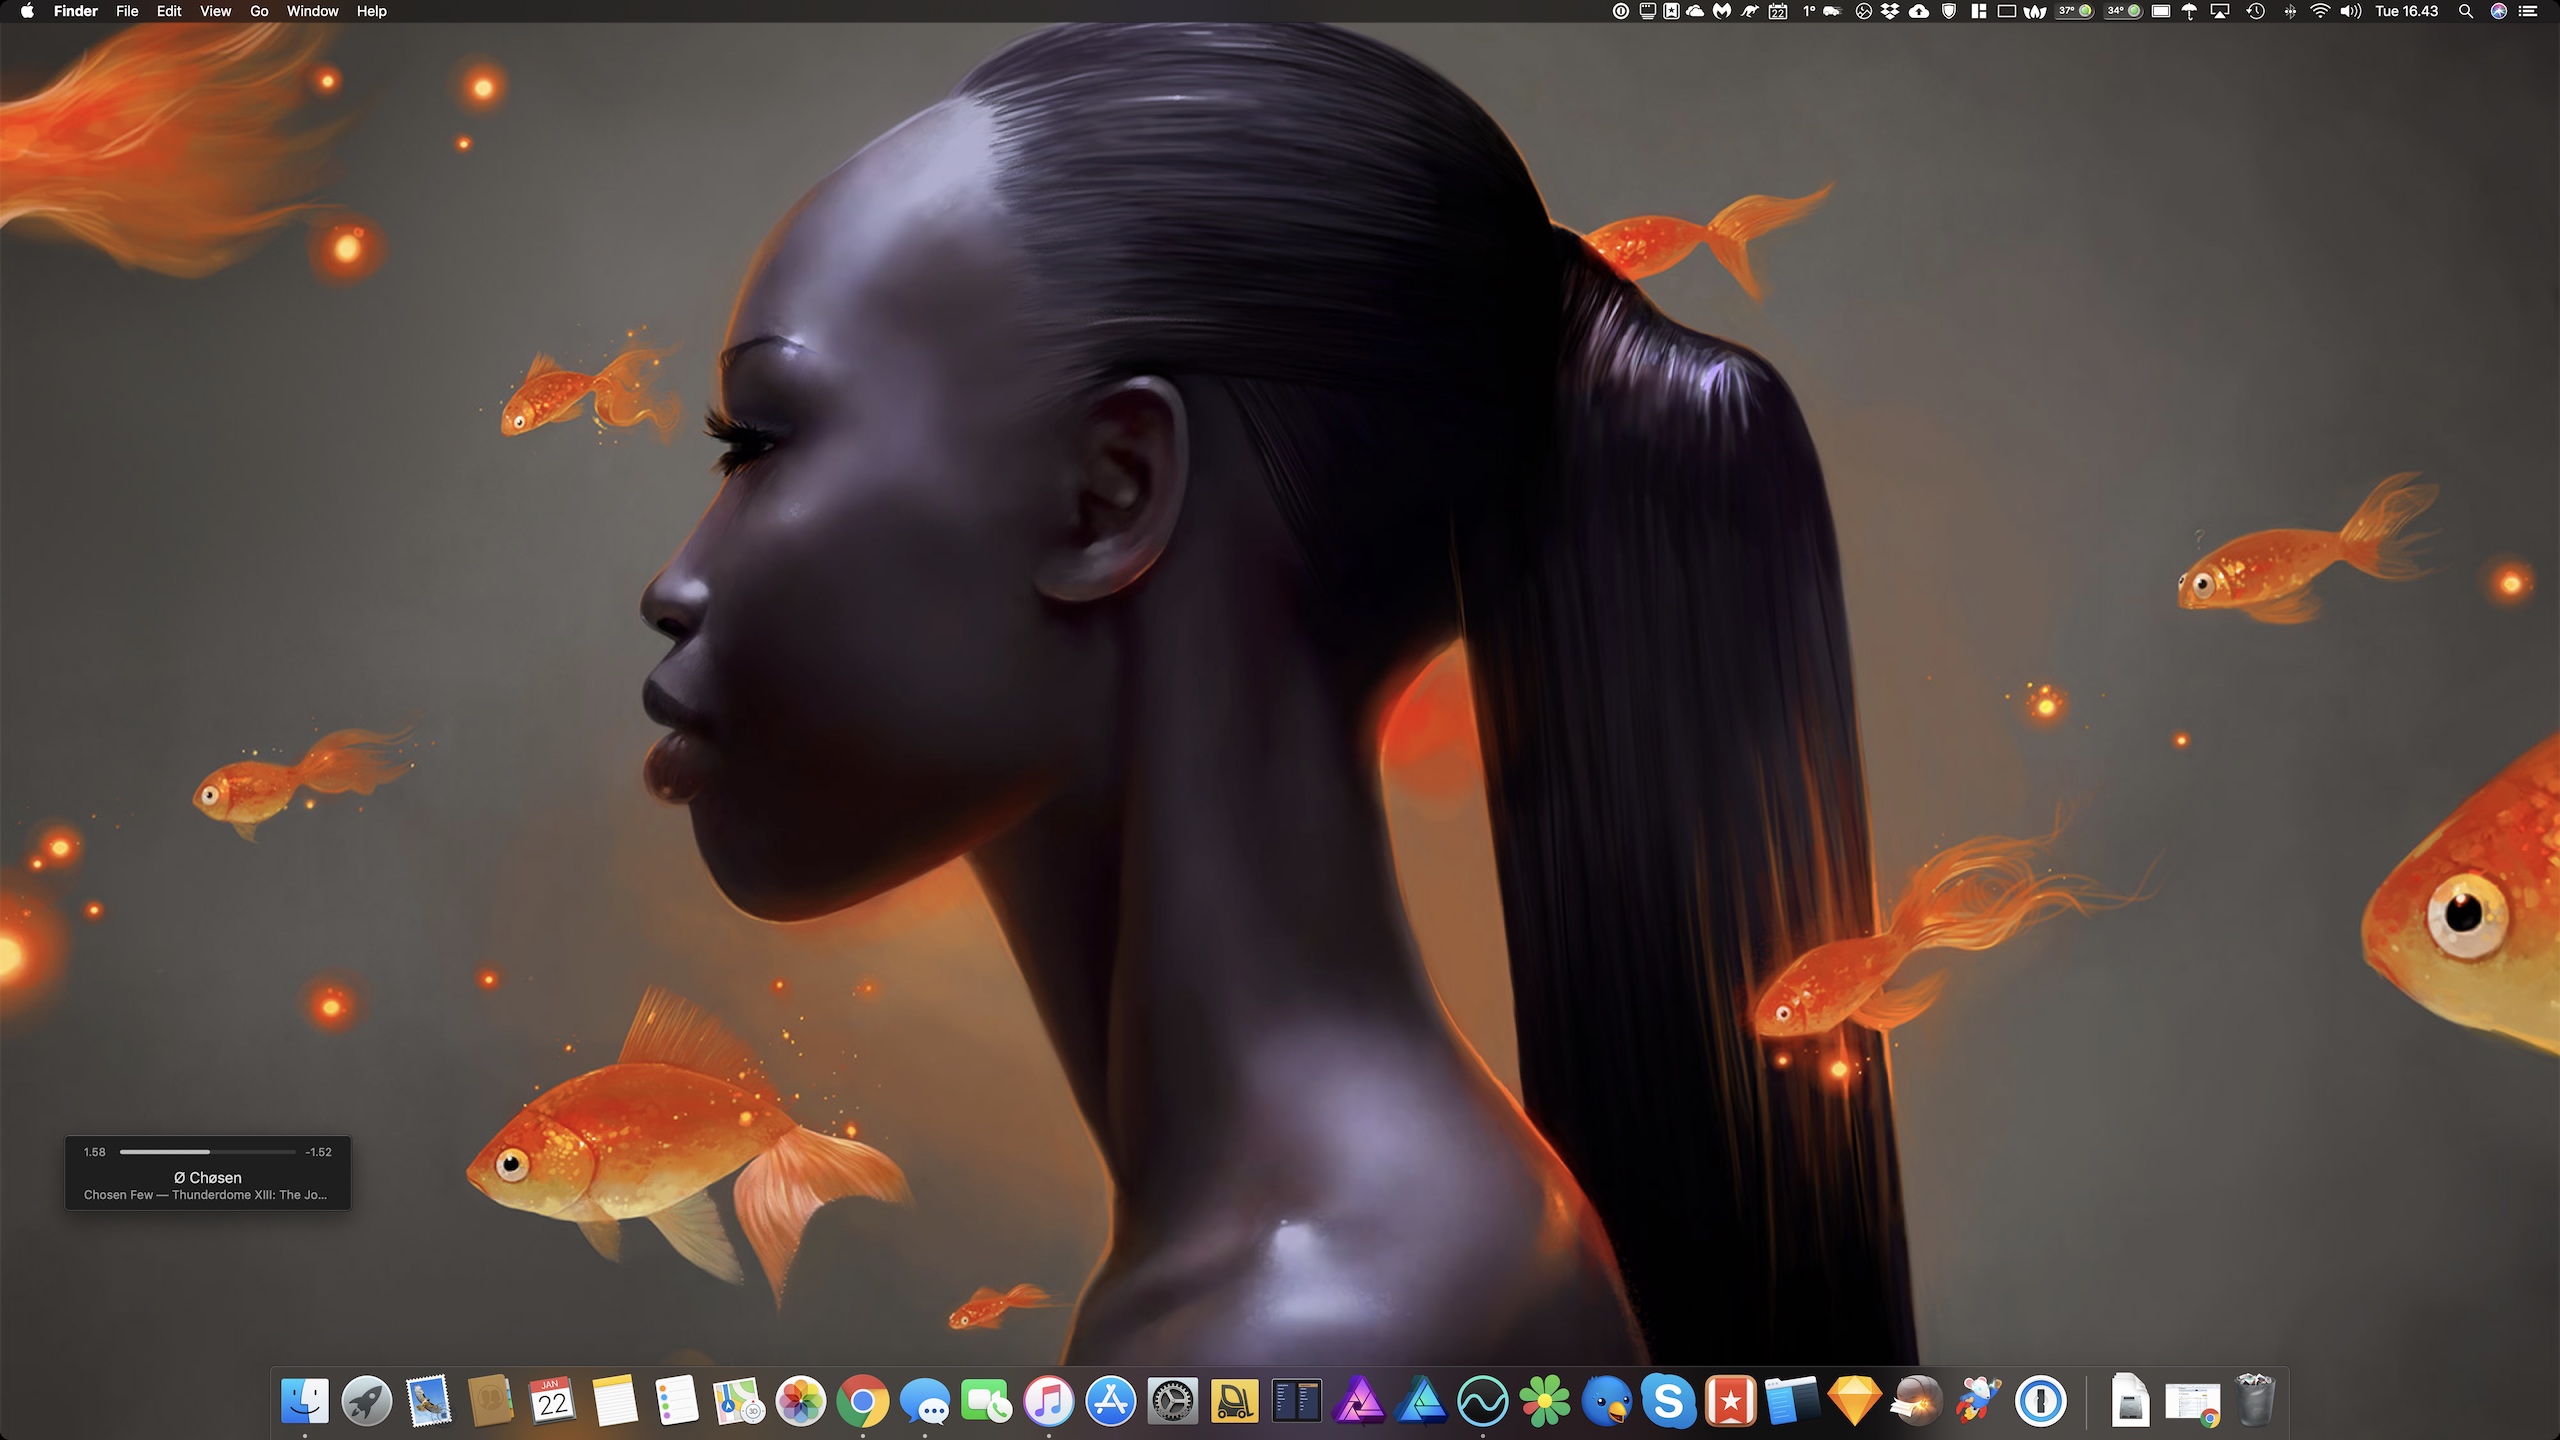The image size is (2560, 1440).
Task: Open the umbrella menu bar icon
Action: pyautogui.click(x=2189, y=11)
